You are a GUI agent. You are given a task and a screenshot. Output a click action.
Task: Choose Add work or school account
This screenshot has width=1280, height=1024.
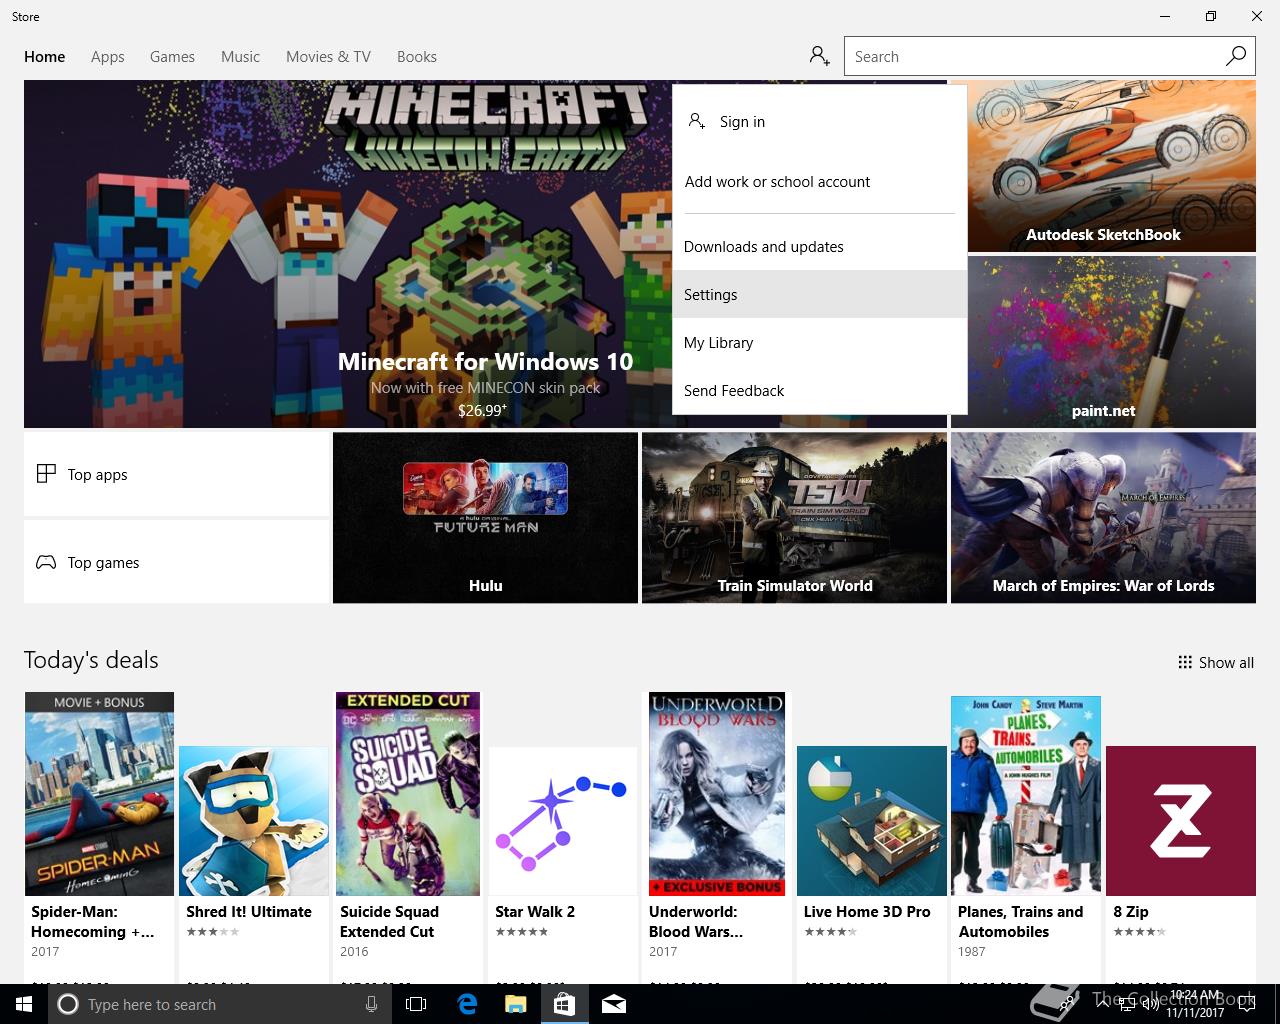(x=820, y=181)
